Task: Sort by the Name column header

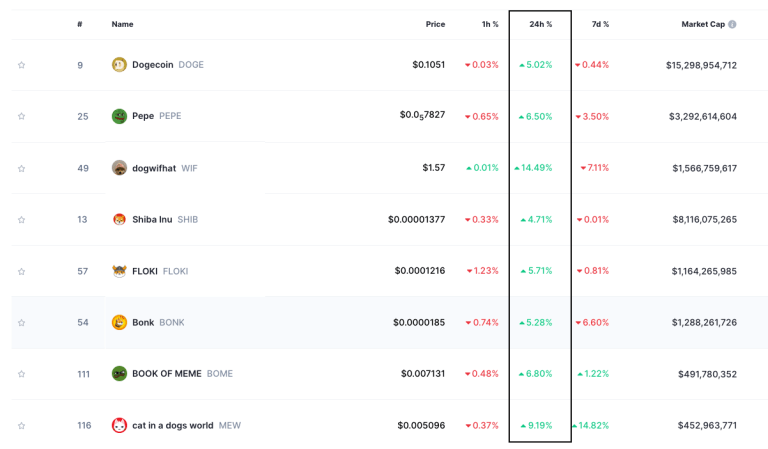Action: (x=122, y=24)
